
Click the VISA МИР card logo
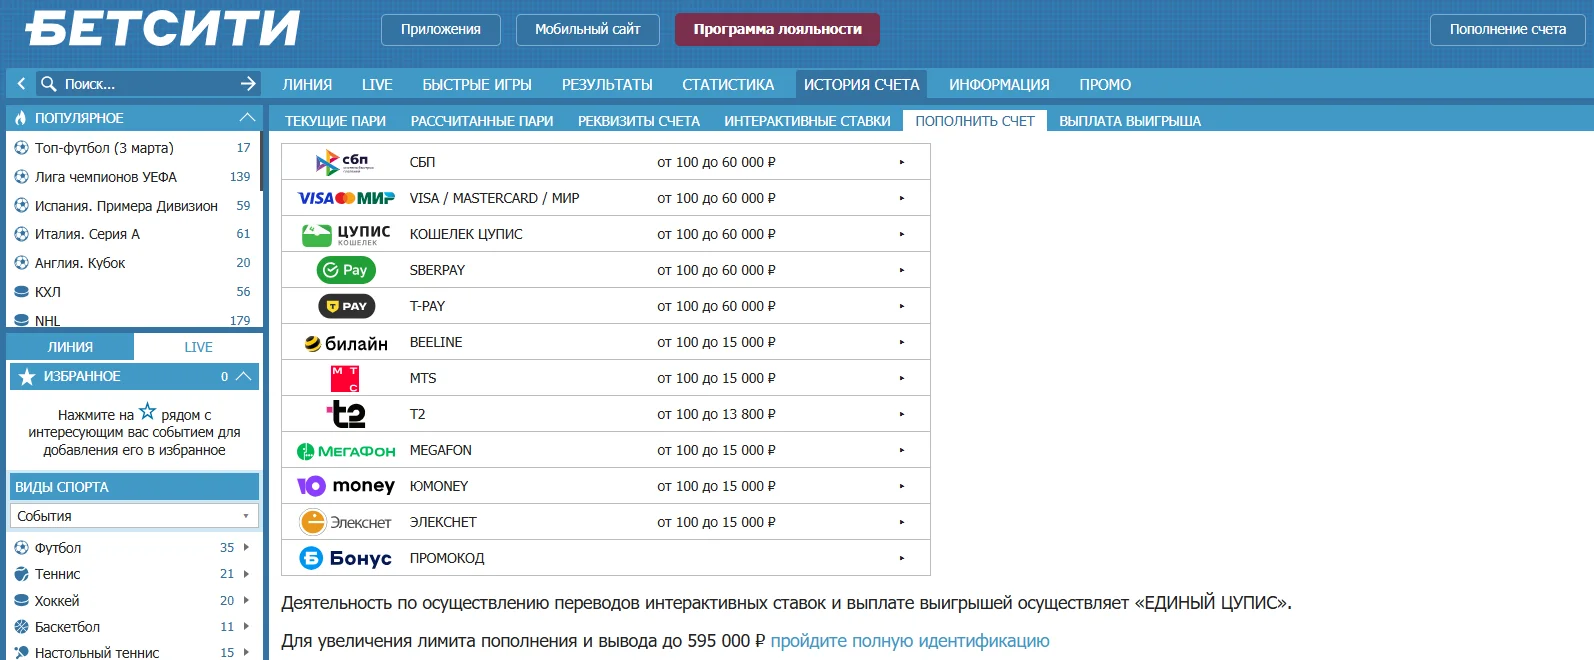pyautogui.click(x=346, y=198)
